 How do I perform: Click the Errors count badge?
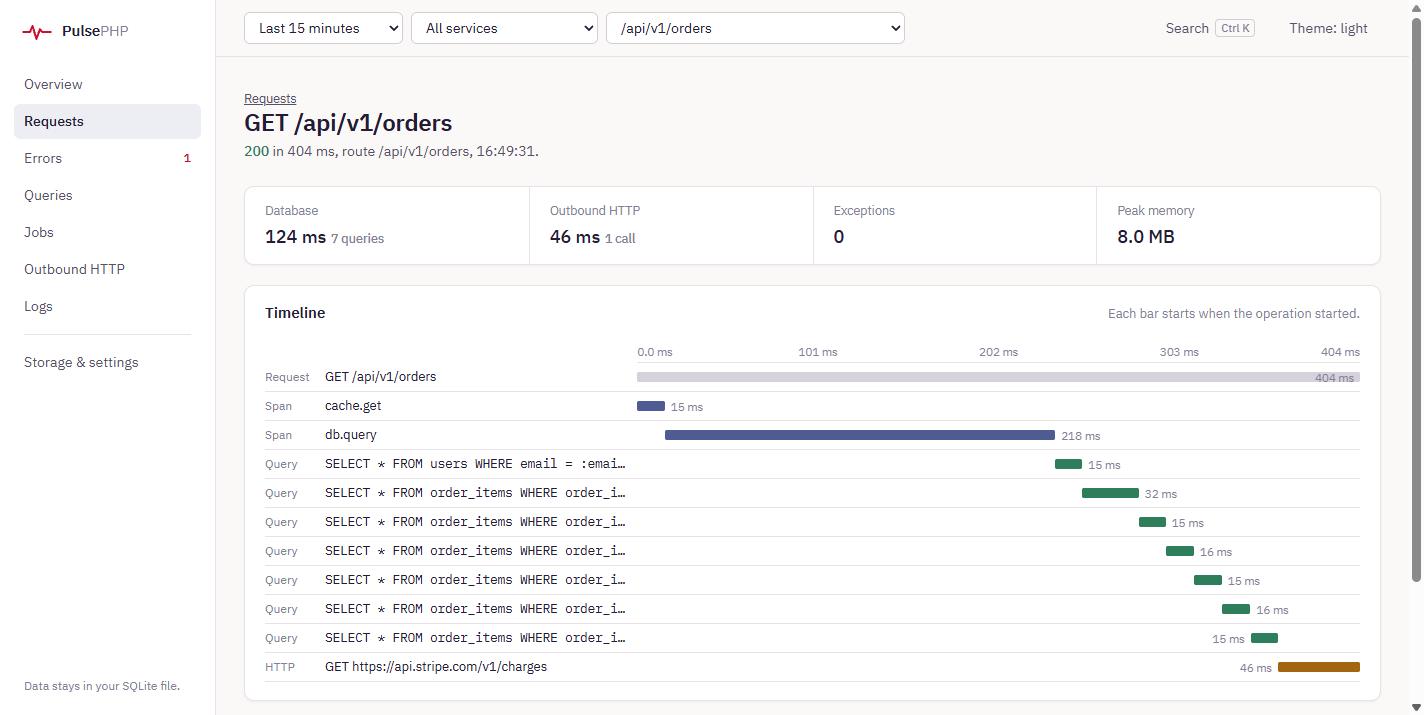(x=187, y=158)
